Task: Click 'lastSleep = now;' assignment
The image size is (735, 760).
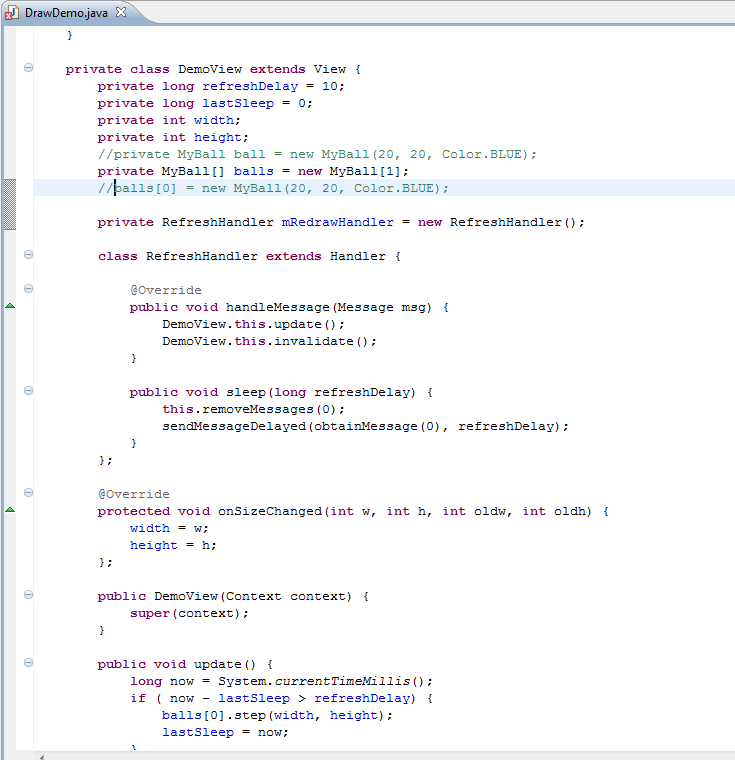Action: tap(225, 732)
